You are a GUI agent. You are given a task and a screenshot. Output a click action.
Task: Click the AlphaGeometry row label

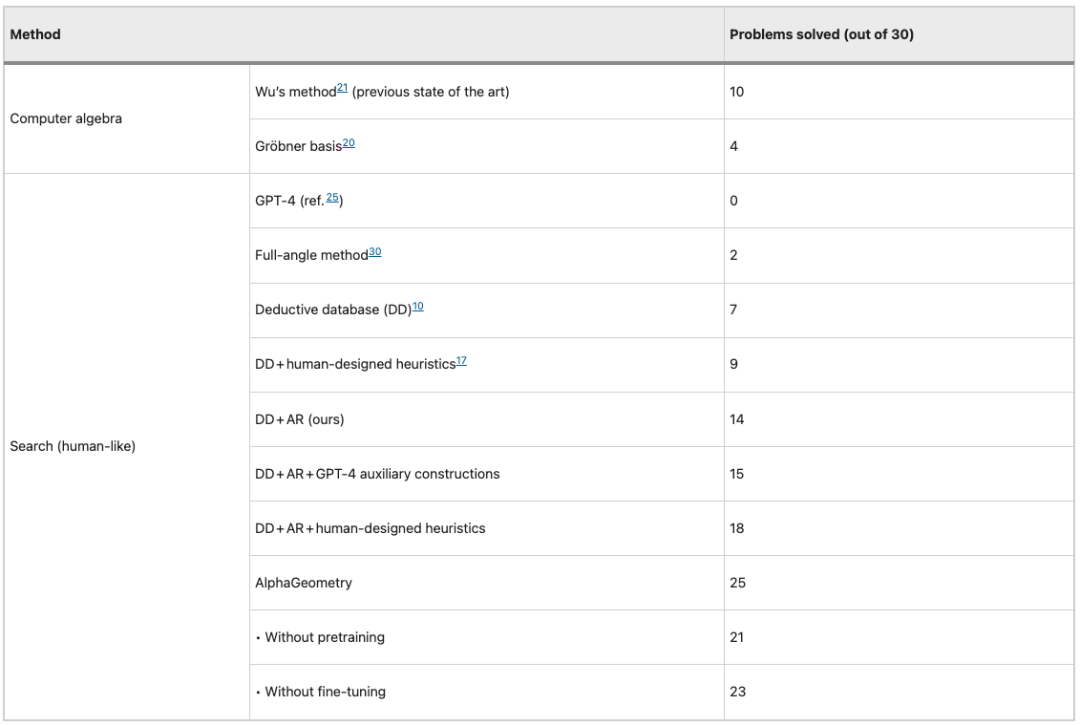[x=303, y=583]
